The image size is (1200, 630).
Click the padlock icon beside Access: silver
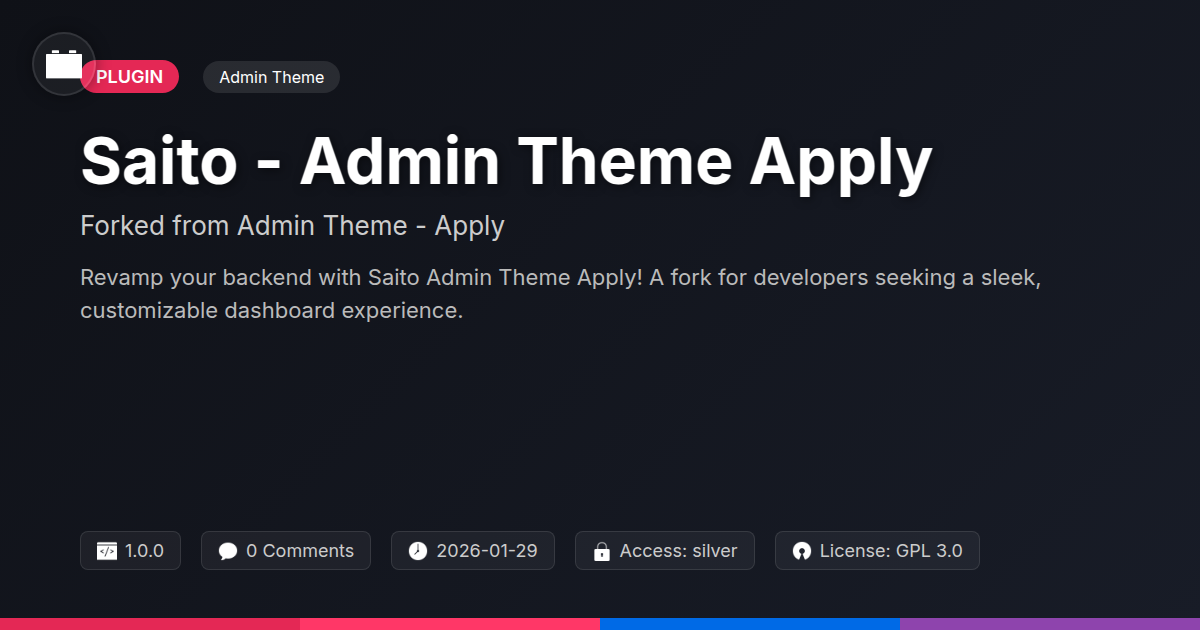601,551
